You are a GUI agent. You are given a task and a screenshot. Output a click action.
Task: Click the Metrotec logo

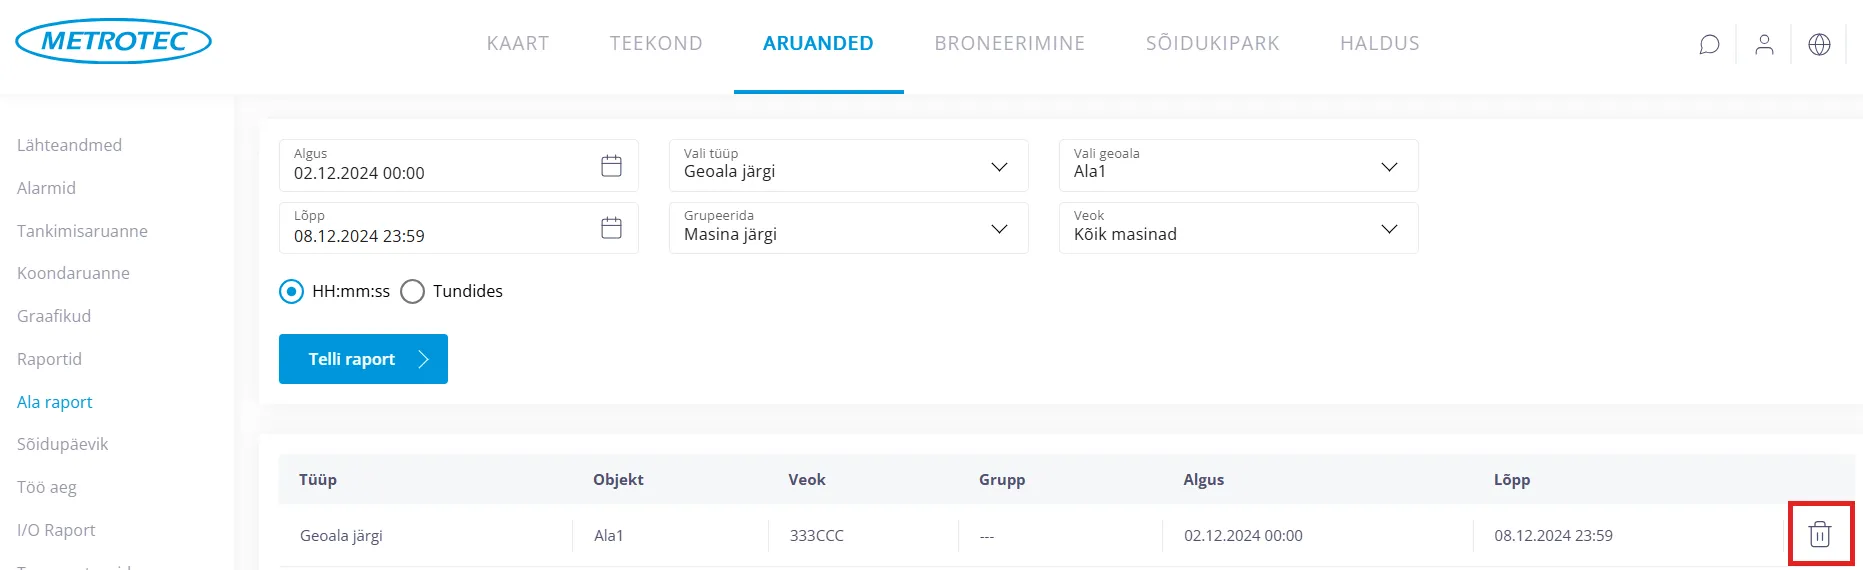pyautogui.click(x=113, y=41)
